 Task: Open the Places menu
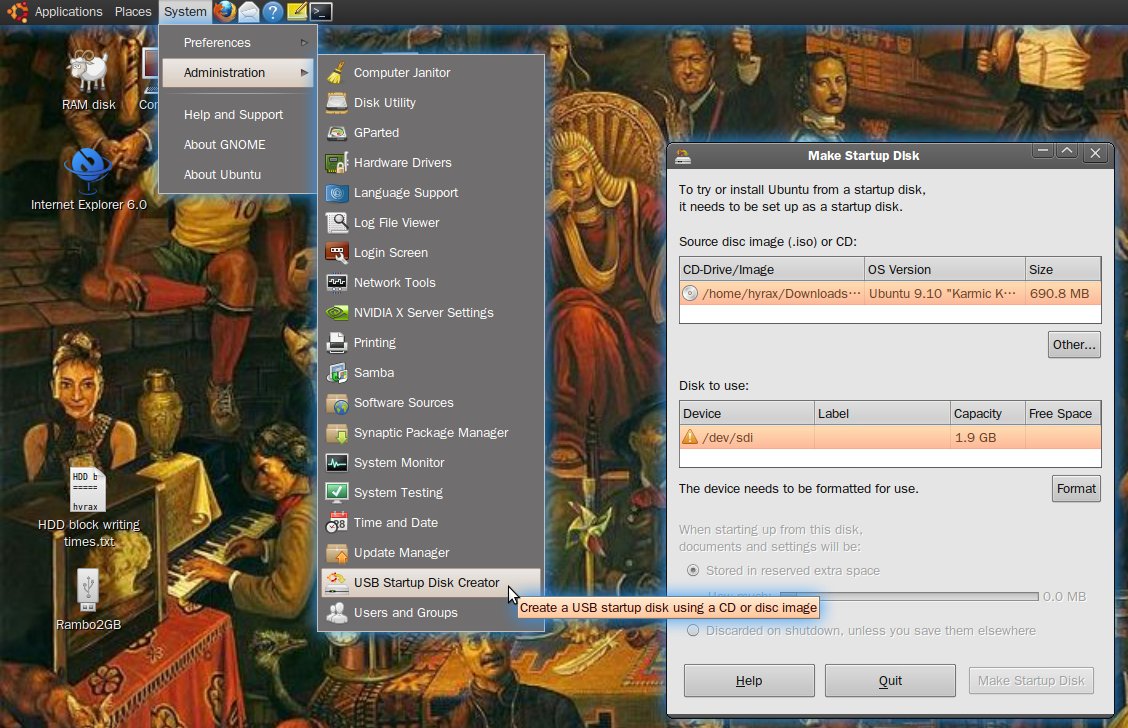tap(133, 12)
